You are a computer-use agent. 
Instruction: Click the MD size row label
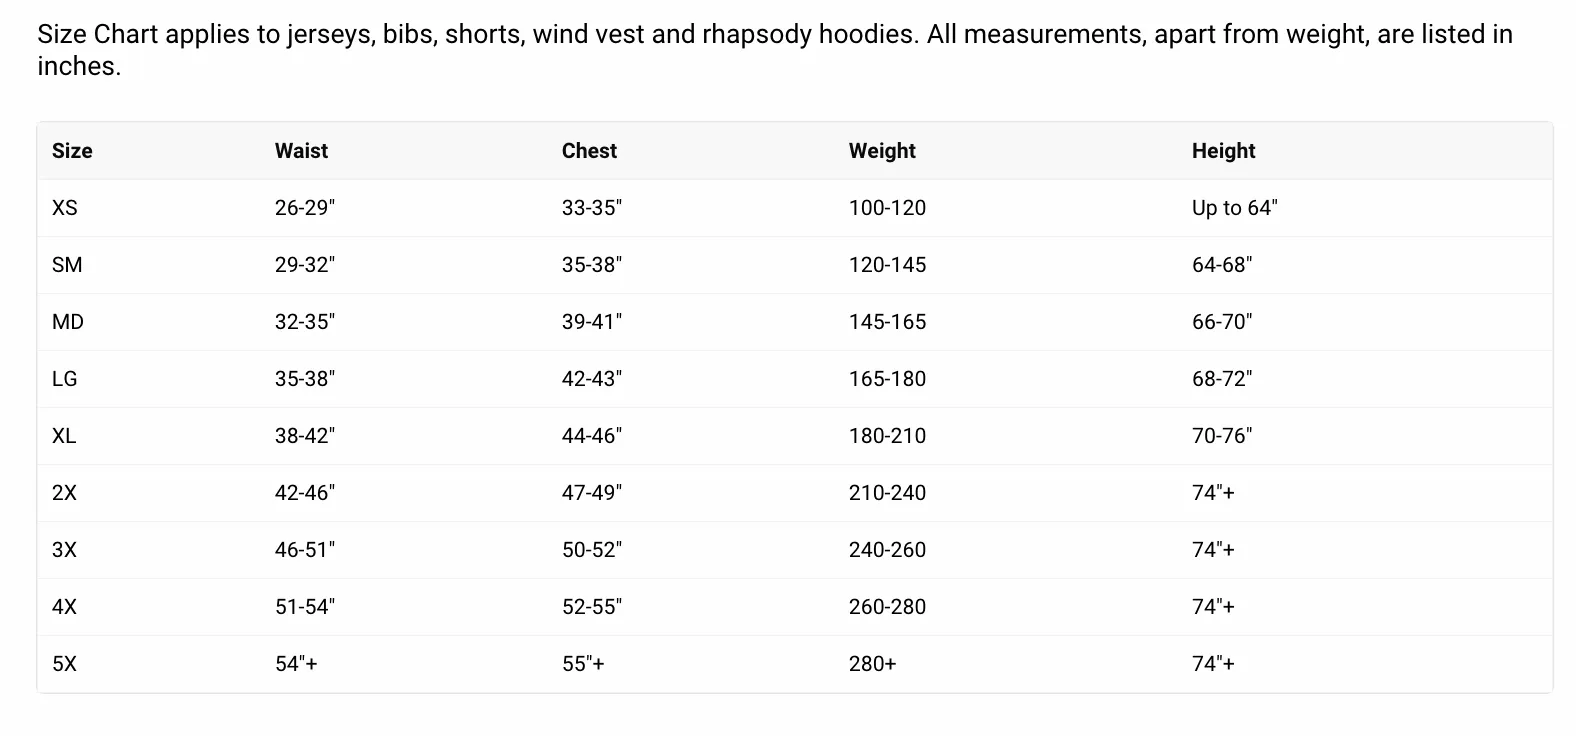[68, 322]
